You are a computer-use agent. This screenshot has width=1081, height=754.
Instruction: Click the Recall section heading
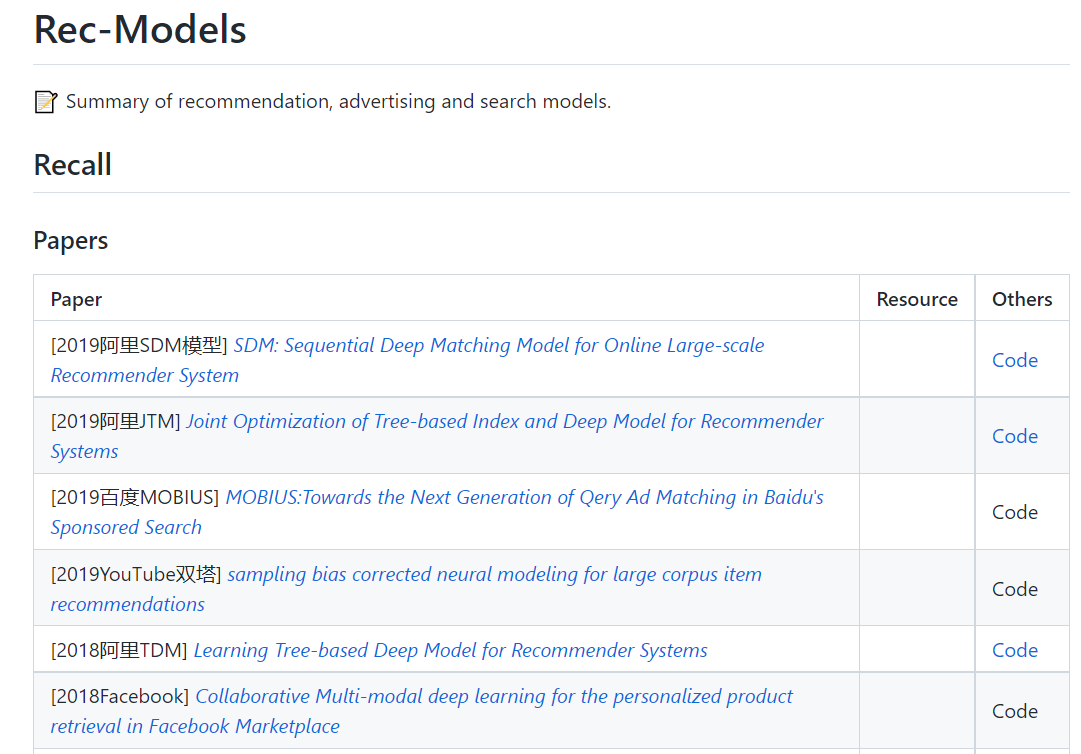tap(72, 165)
